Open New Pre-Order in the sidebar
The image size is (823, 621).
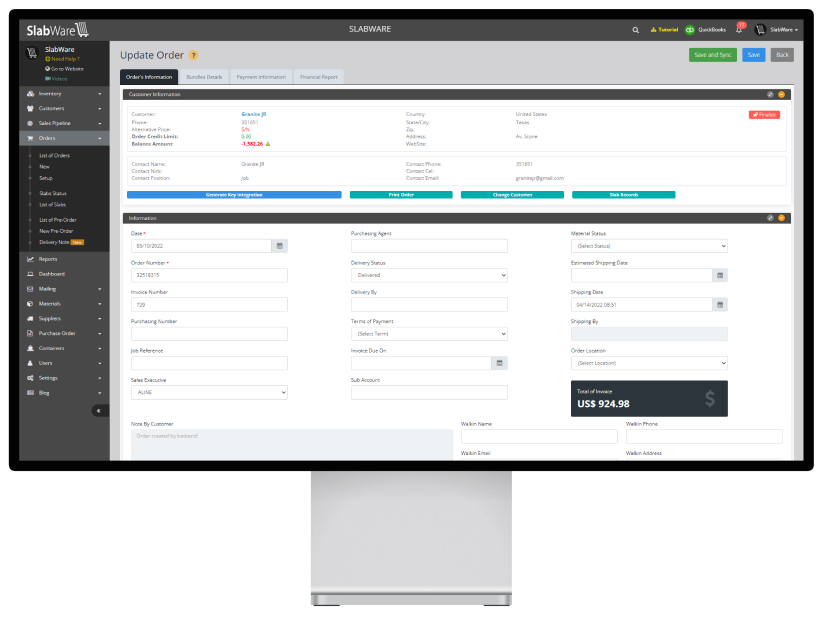[56, 231]
